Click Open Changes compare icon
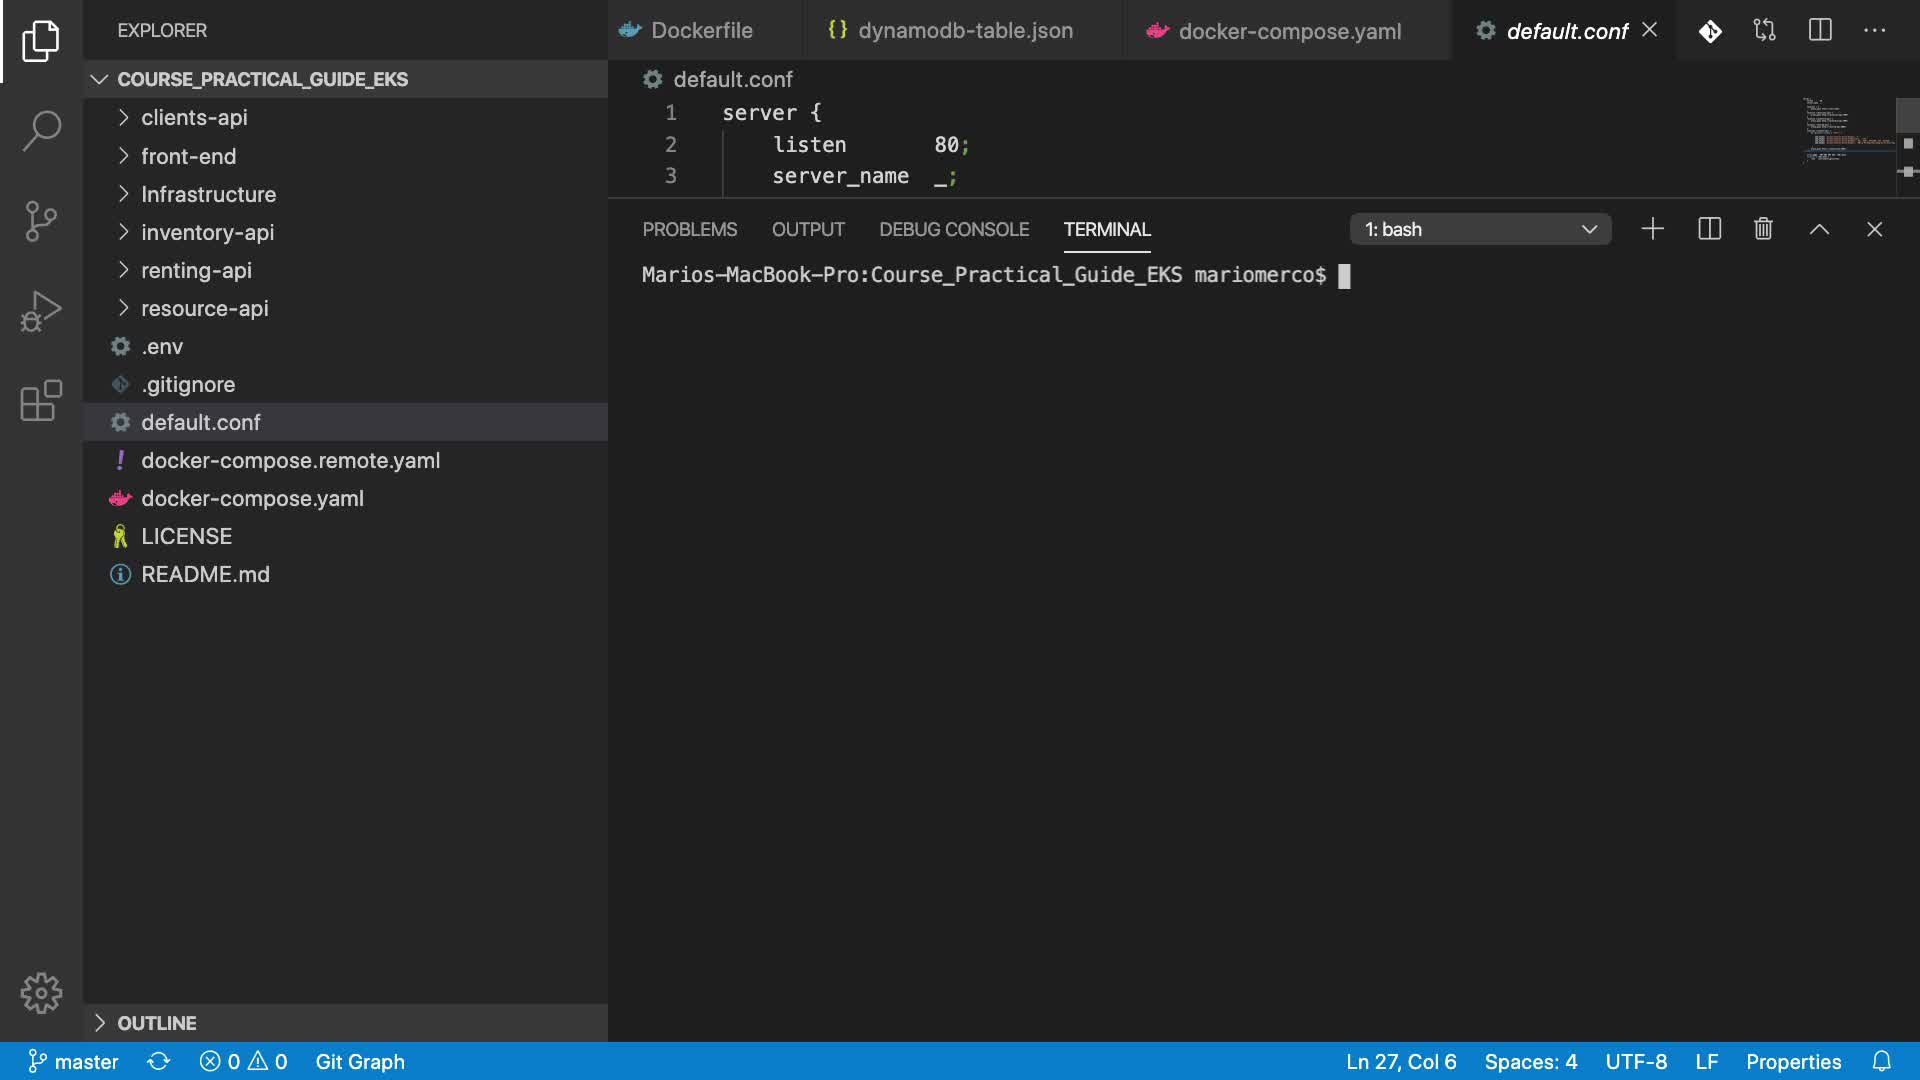 pyautogui.click(x=1765, y=31)
